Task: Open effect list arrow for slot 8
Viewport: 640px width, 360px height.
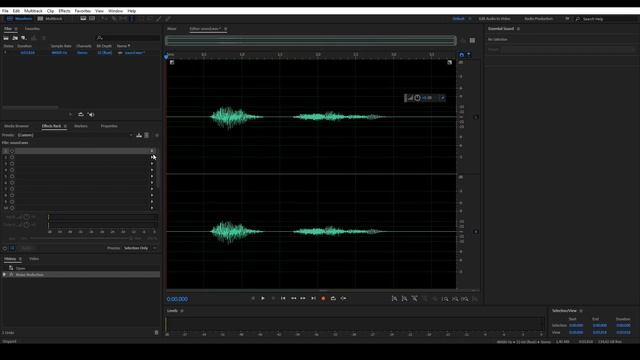Action: click(x=152, y=195)
